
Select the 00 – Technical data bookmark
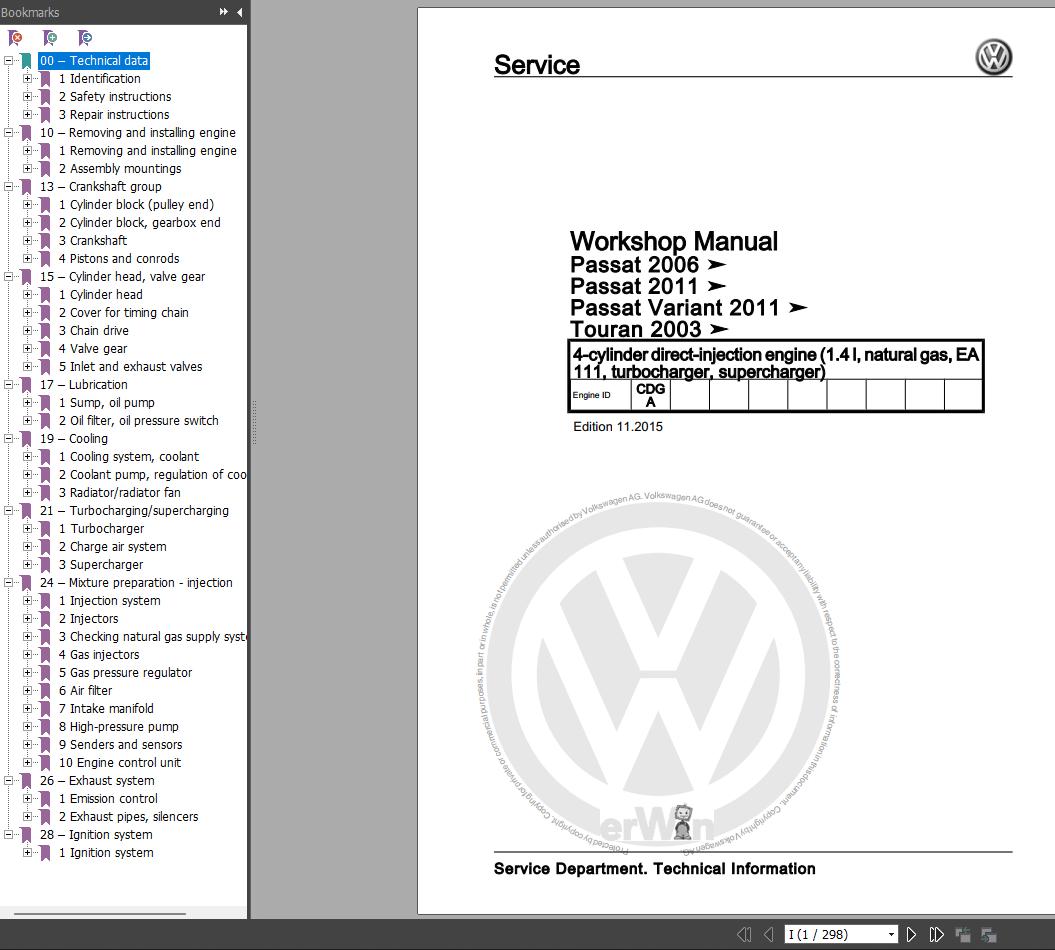tap(94, 60)
